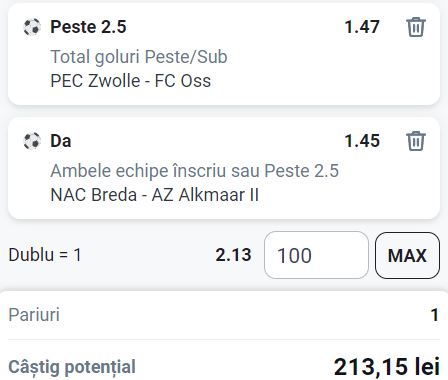Image resolution: width=448 pixels, height=380 pixels.
Task: Delete the Peste 2.5 selection with trash icon
Action: click(416, 27)
